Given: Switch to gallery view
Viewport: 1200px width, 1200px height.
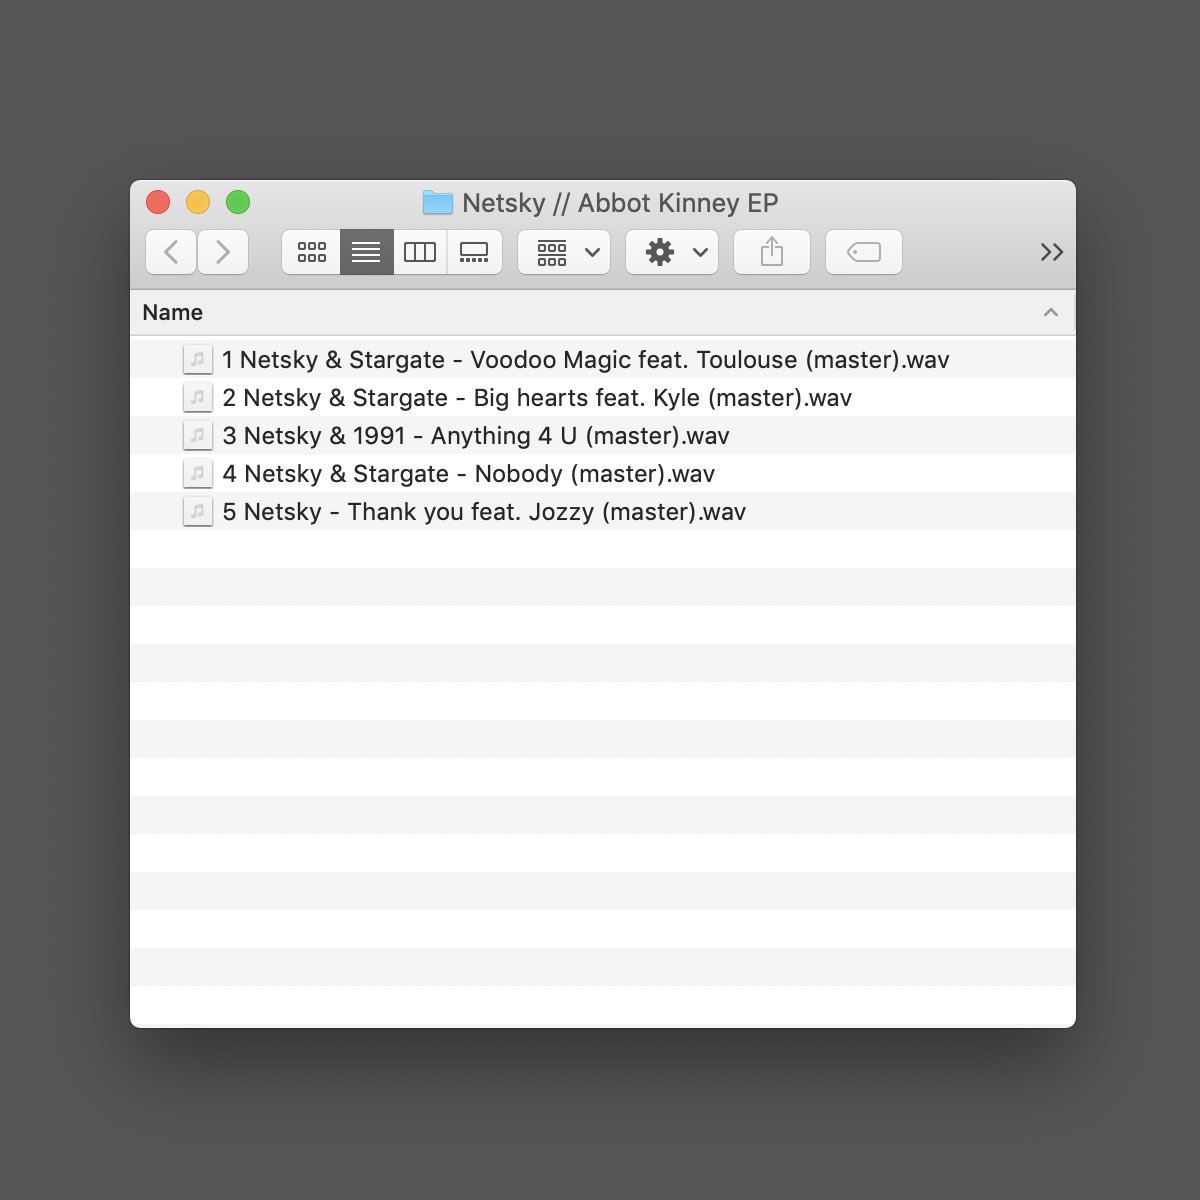Looking at the screenshot, I should tap(474, 252).
